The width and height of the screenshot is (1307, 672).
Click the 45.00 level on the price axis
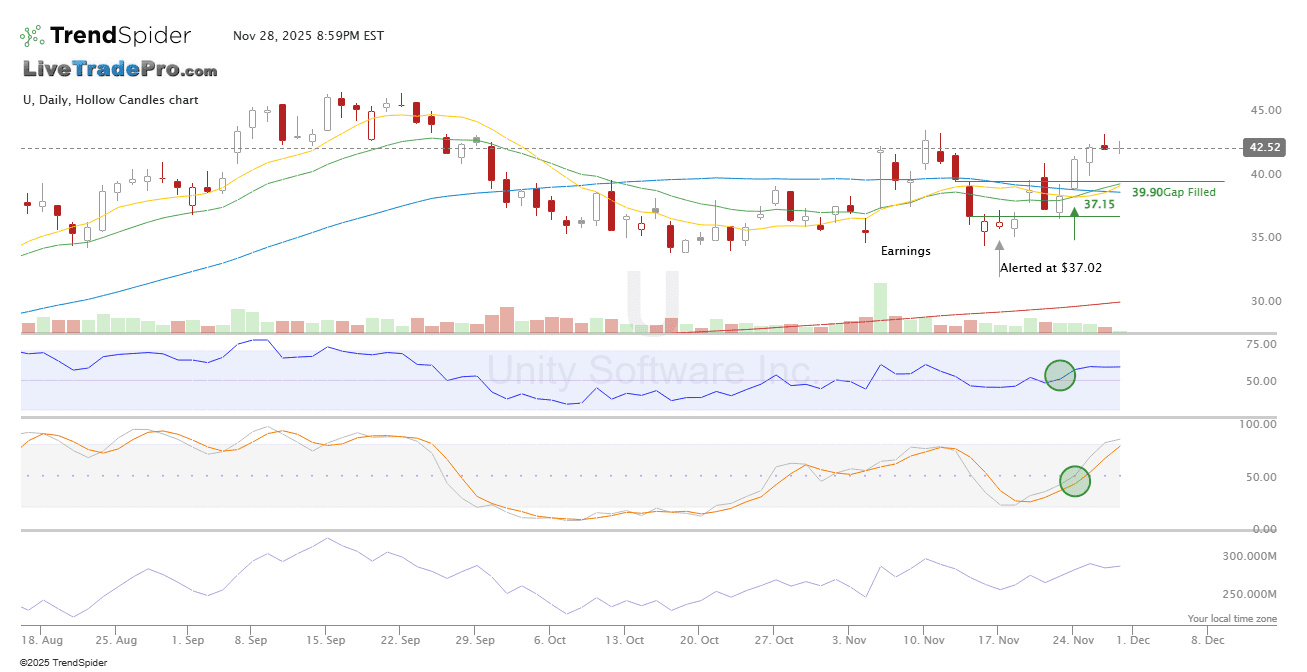pyautogui.click(x=1264, y=110)
